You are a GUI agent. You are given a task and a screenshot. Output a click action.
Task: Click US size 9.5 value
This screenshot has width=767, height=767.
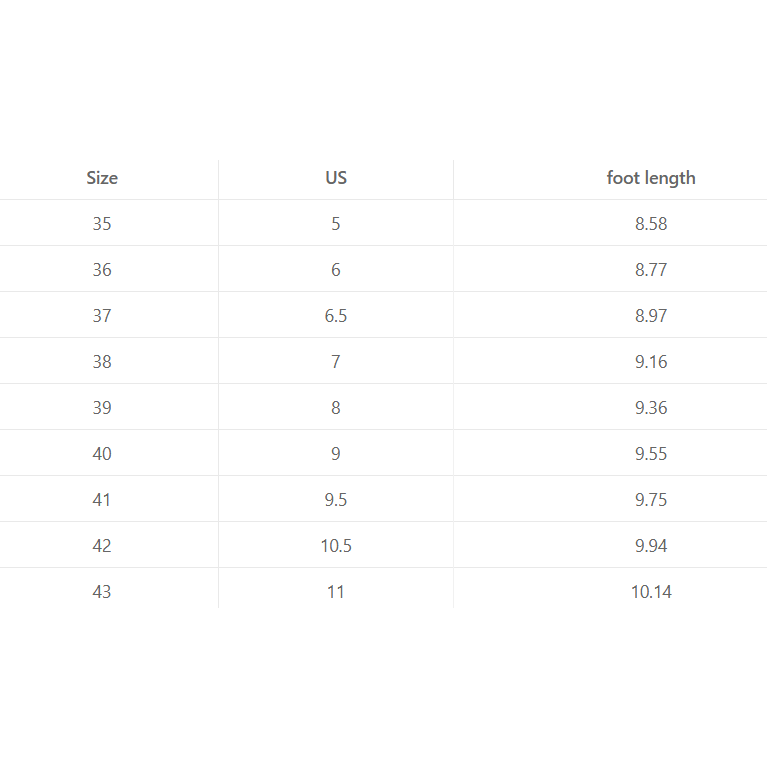[x=336, y=500]
